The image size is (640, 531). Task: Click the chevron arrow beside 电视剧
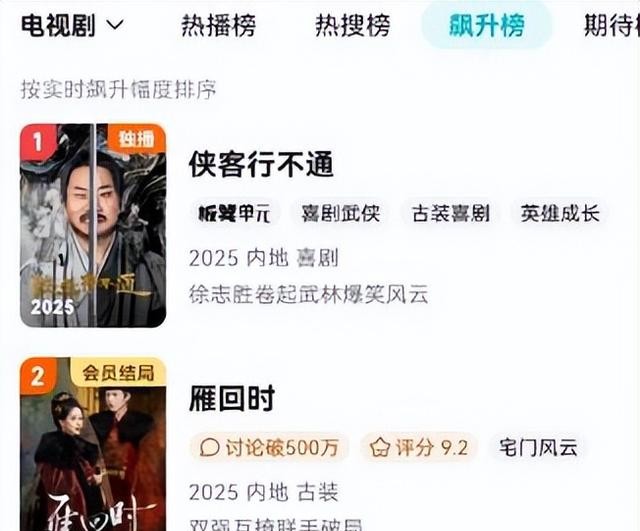tap(115, 25)
